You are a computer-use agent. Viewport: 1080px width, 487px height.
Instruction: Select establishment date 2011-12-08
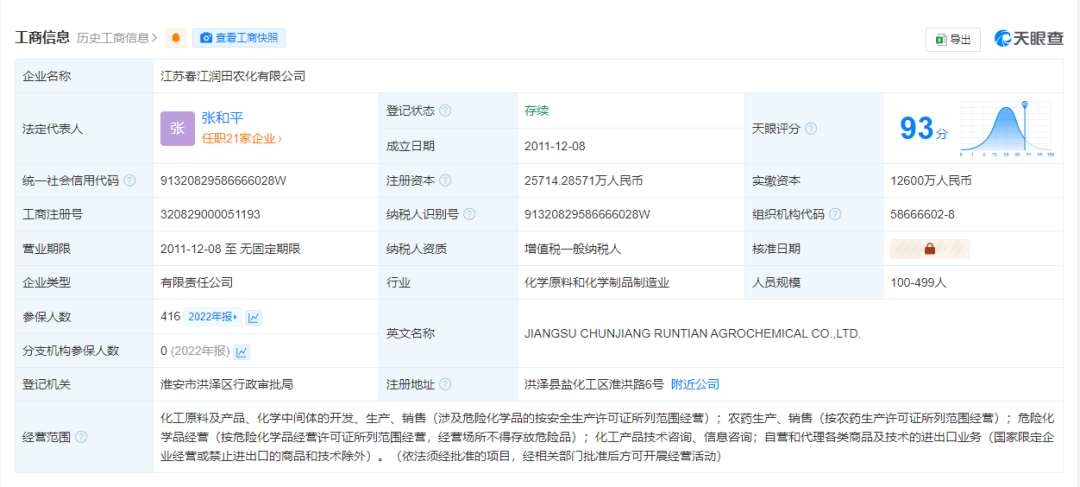pyautogui.click(x=554, y=146)
